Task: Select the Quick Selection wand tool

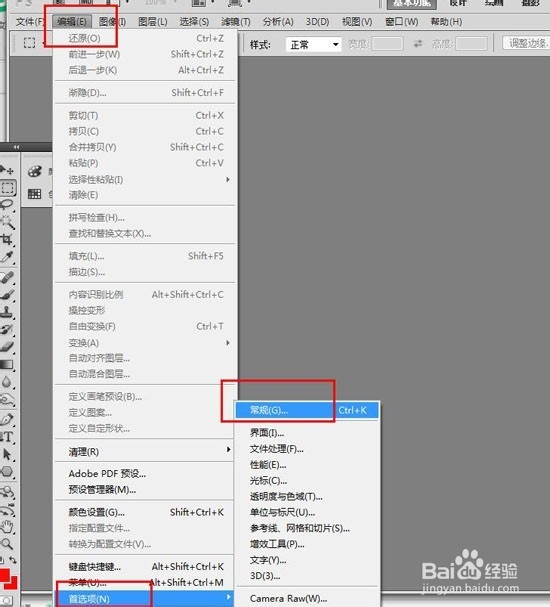Action: point(7,222)
